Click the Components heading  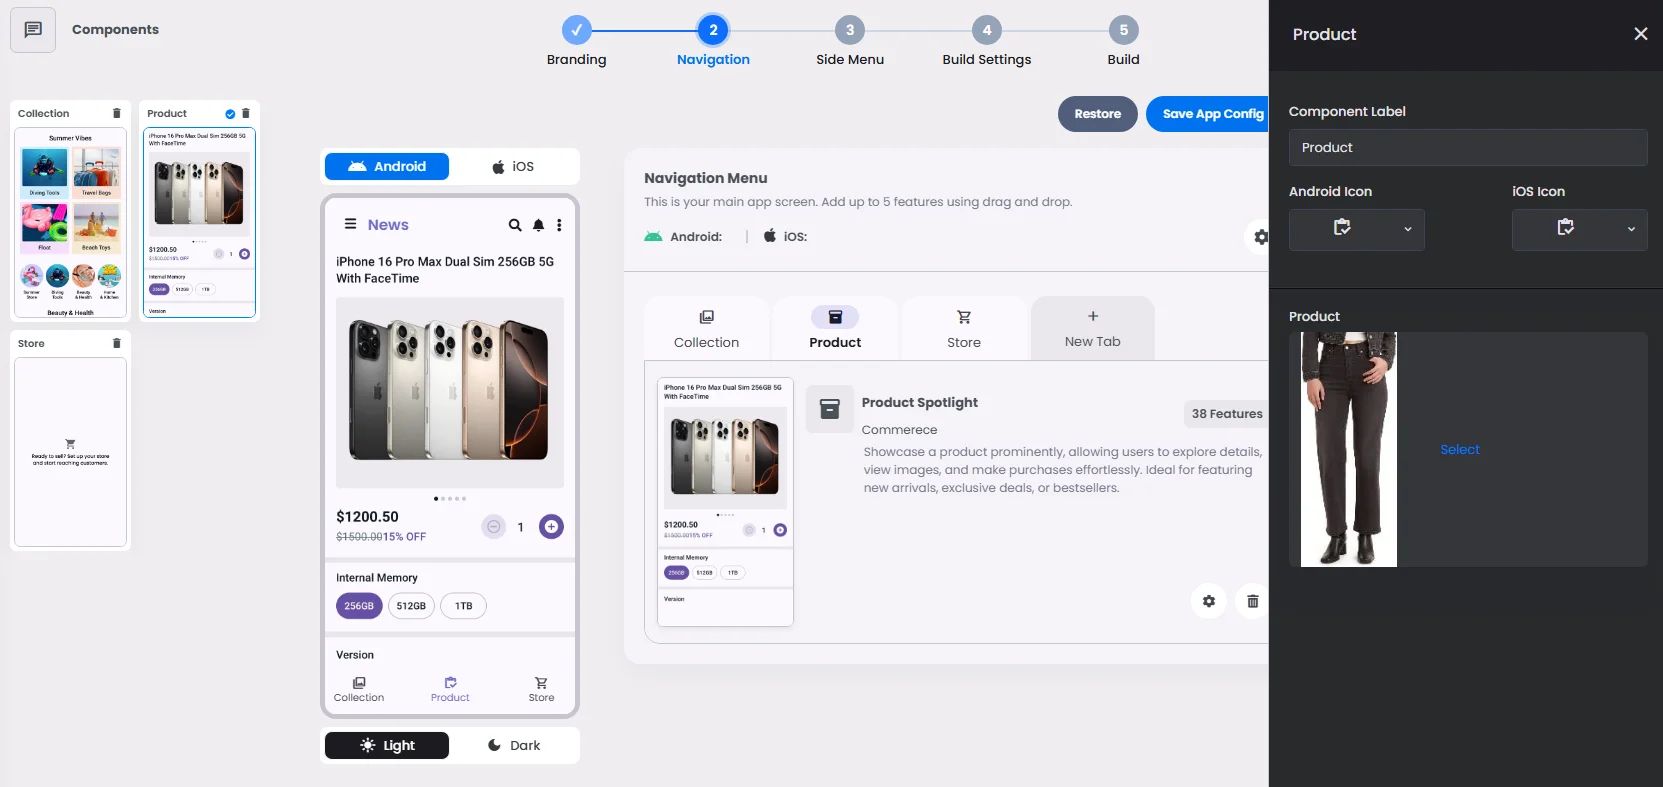coord(115,30)
